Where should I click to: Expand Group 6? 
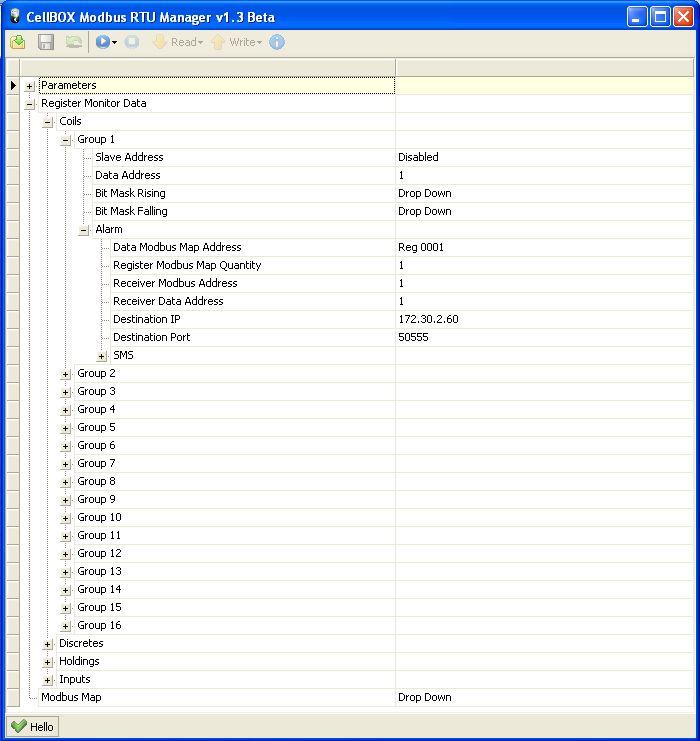[66, 446]
